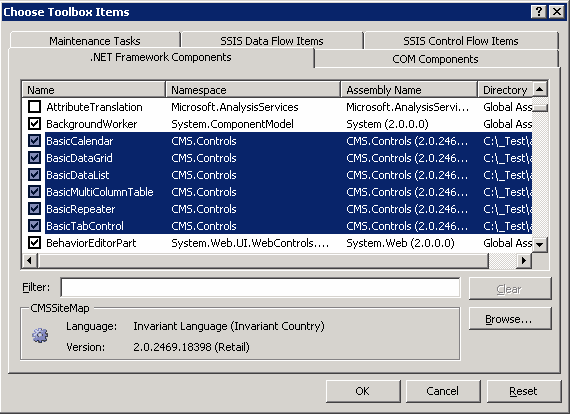Check the AttributeTranslation checkbox
The height and width of the screenshot is (414, 571).
tap(35, 107)
